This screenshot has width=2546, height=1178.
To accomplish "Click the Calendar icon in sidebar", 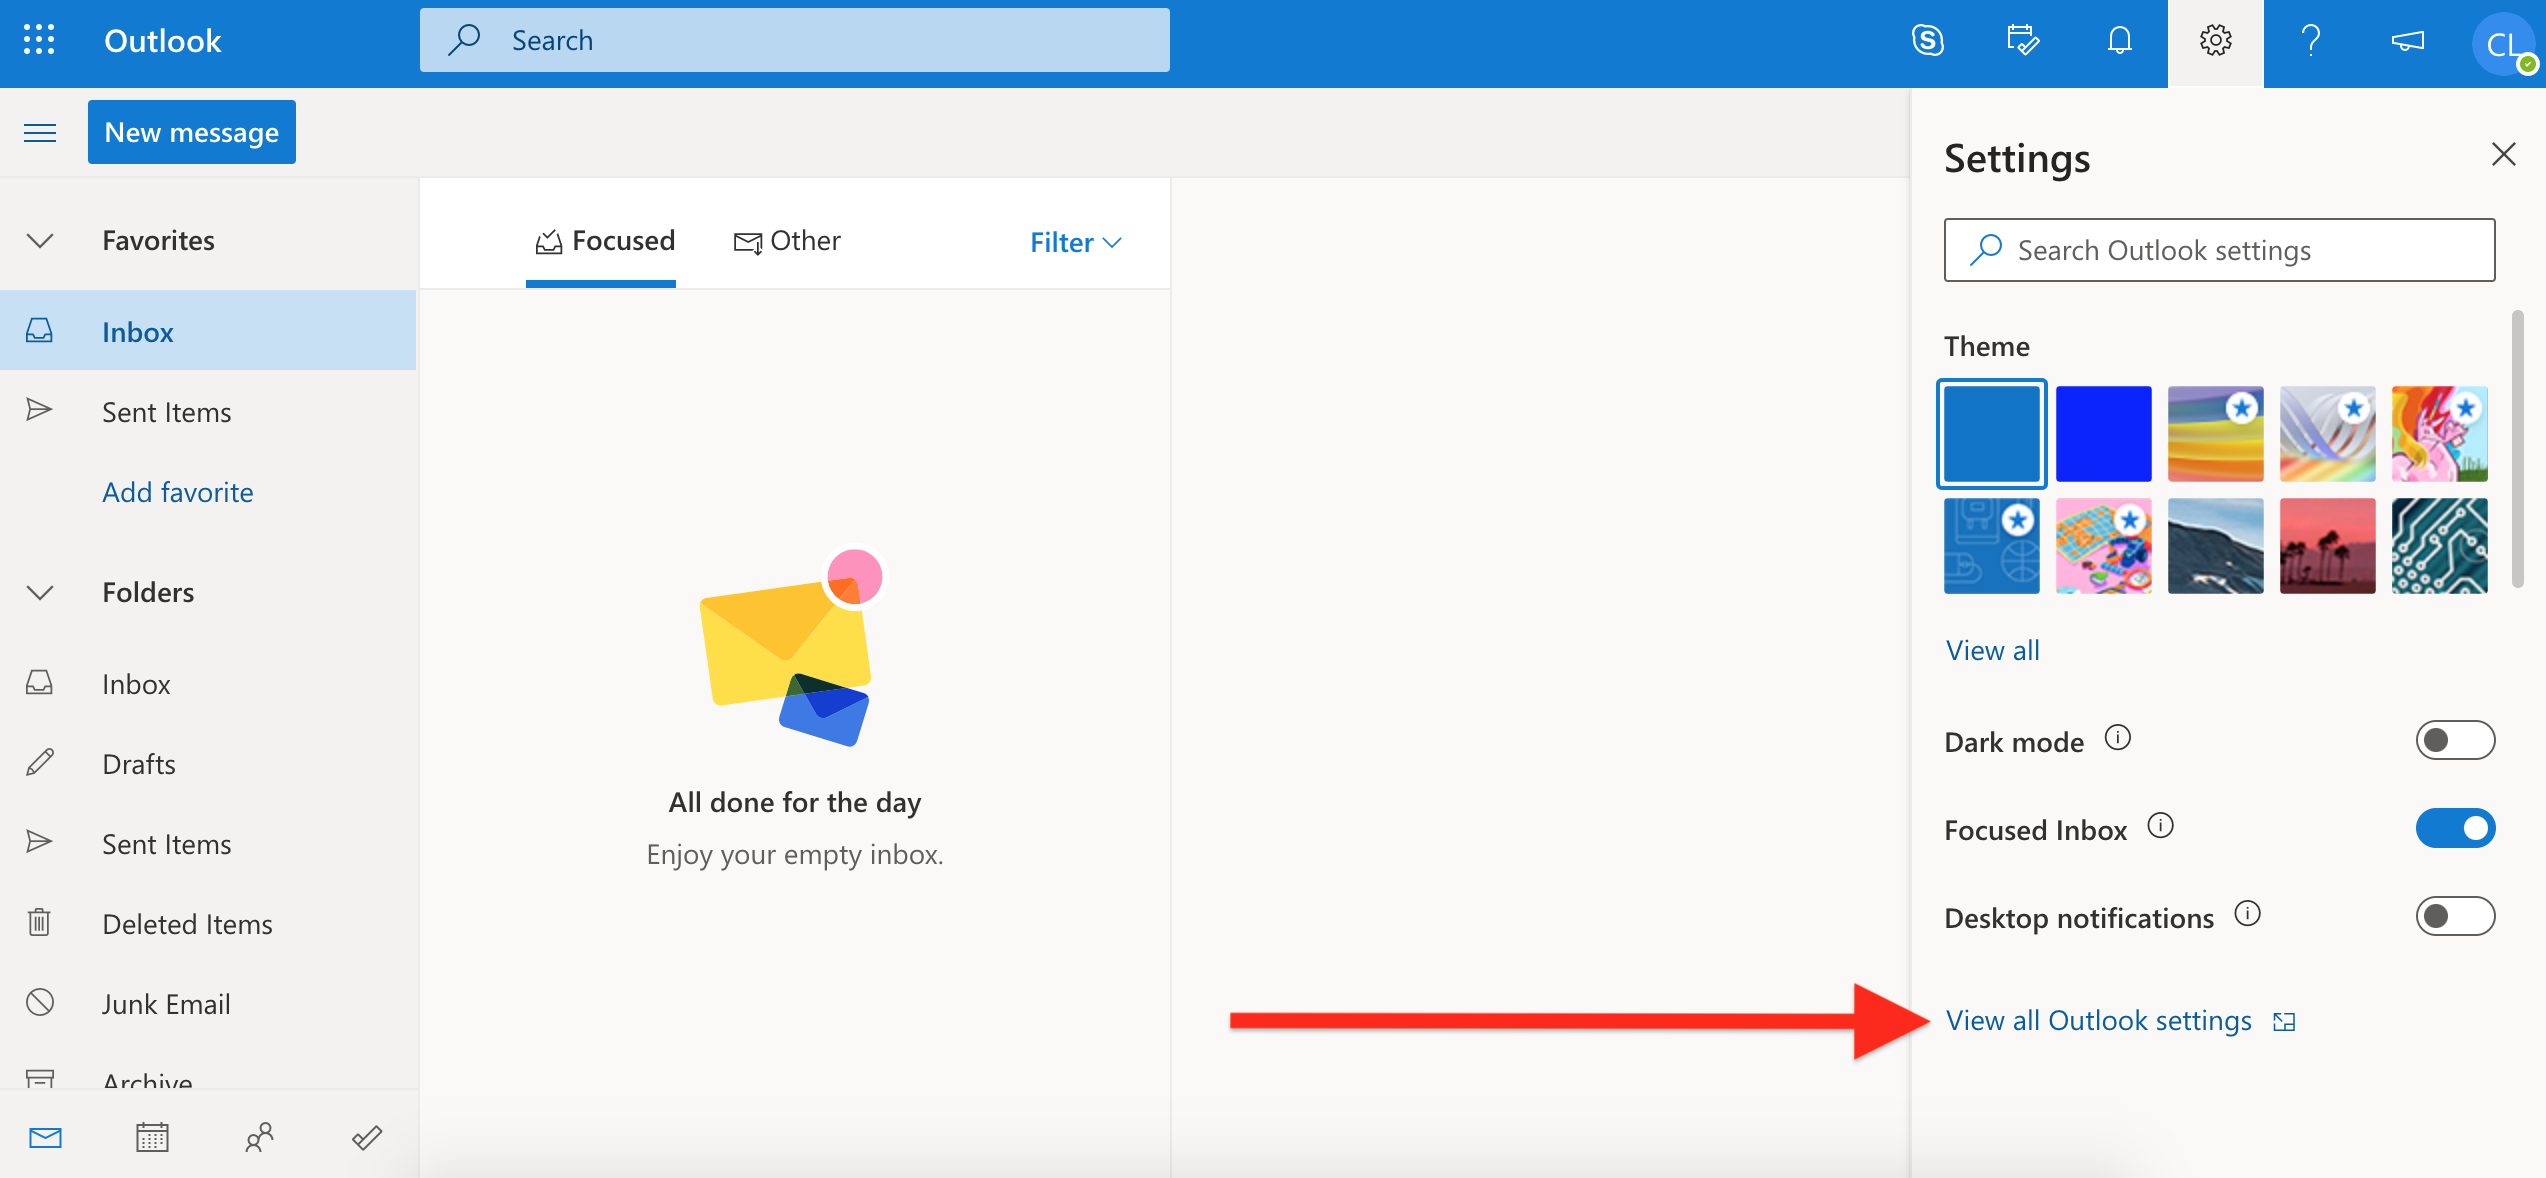I will click(154, 1137).
